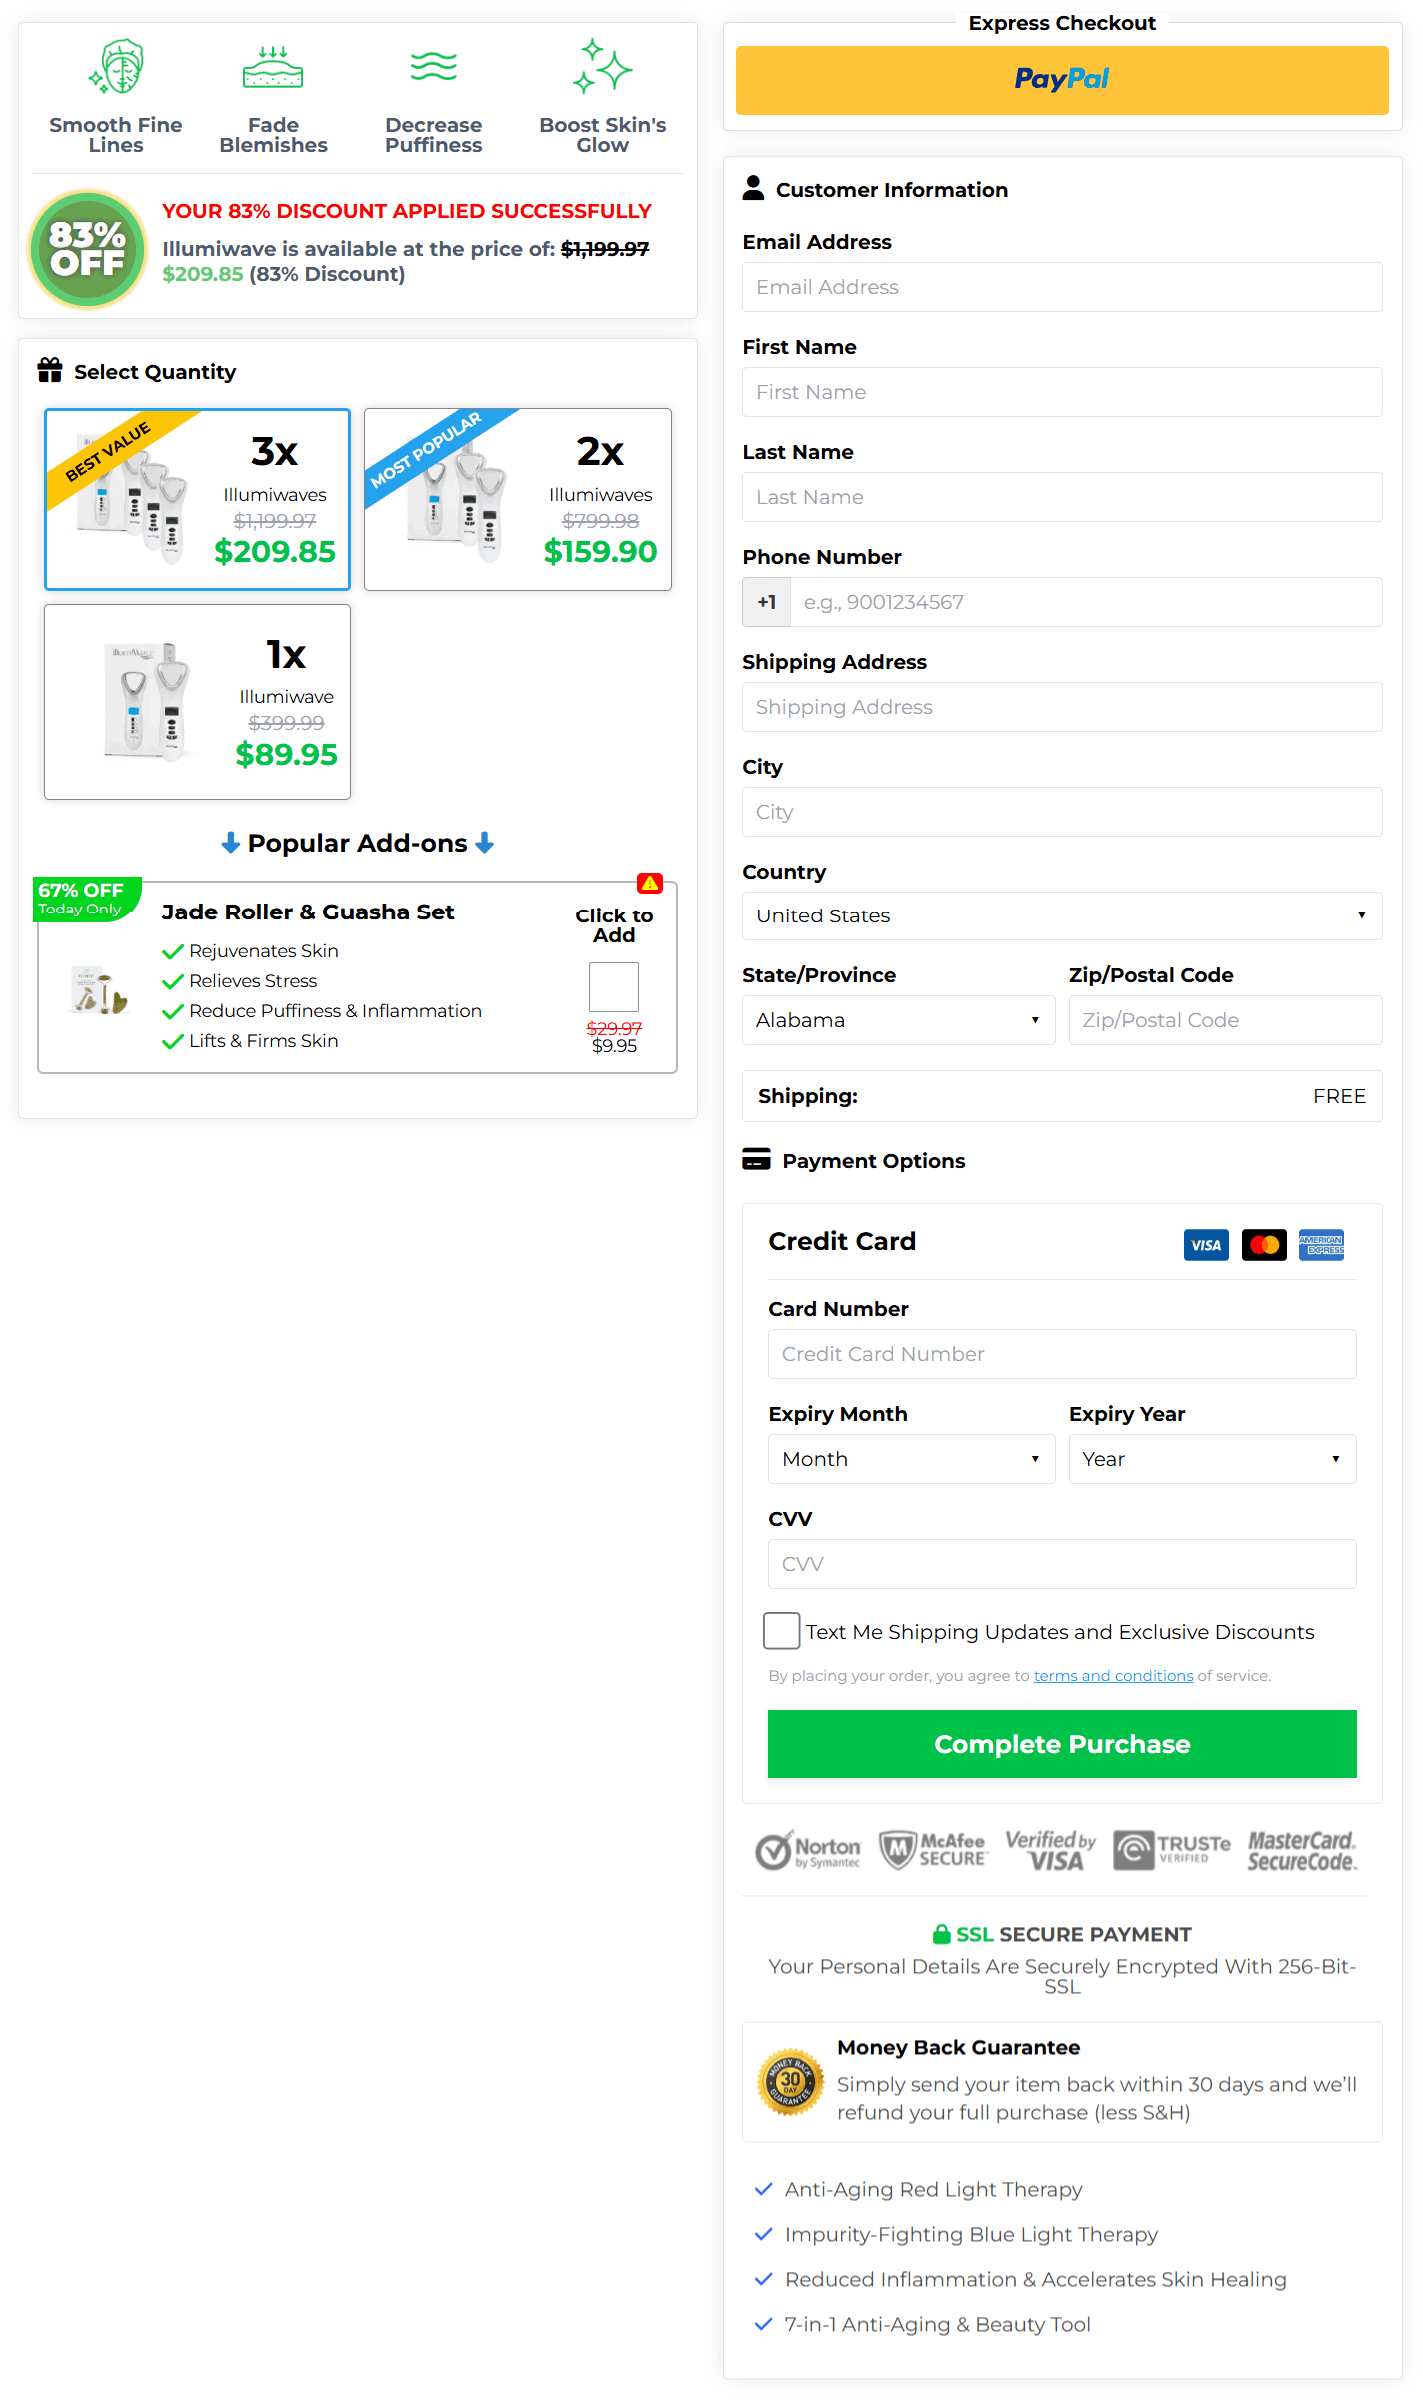Viewport: 1423px width, 2402px height.
Task: Select the Smooth Fine Lines benefit icon
Action: coord(115,66)
